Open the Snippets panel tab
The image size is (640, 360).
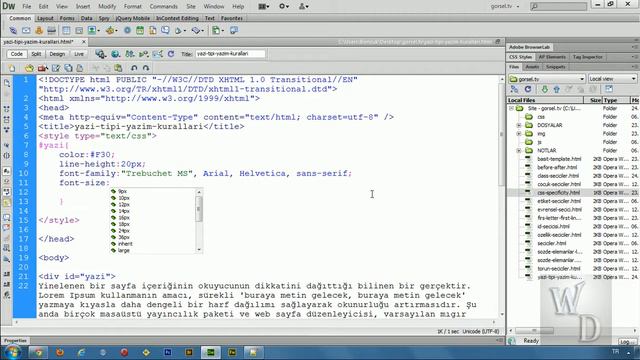[x=556, y=67]
